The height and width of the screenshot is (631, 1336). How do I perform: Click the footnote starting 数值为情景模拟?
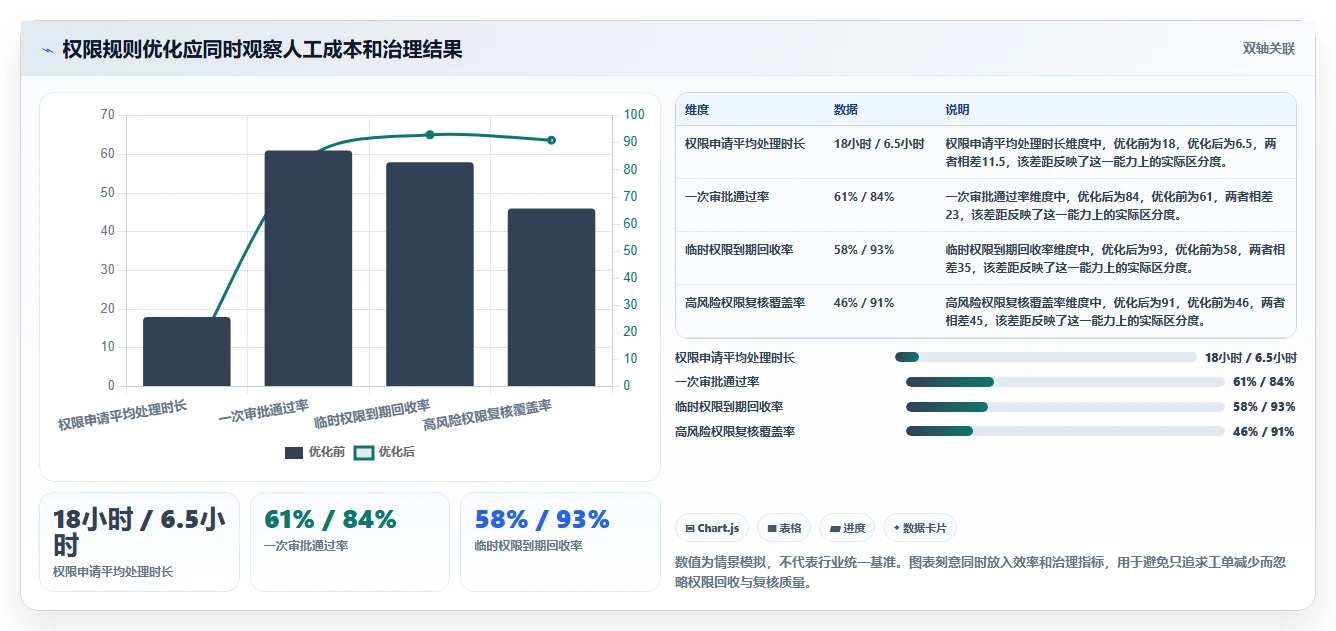point(981,572)
